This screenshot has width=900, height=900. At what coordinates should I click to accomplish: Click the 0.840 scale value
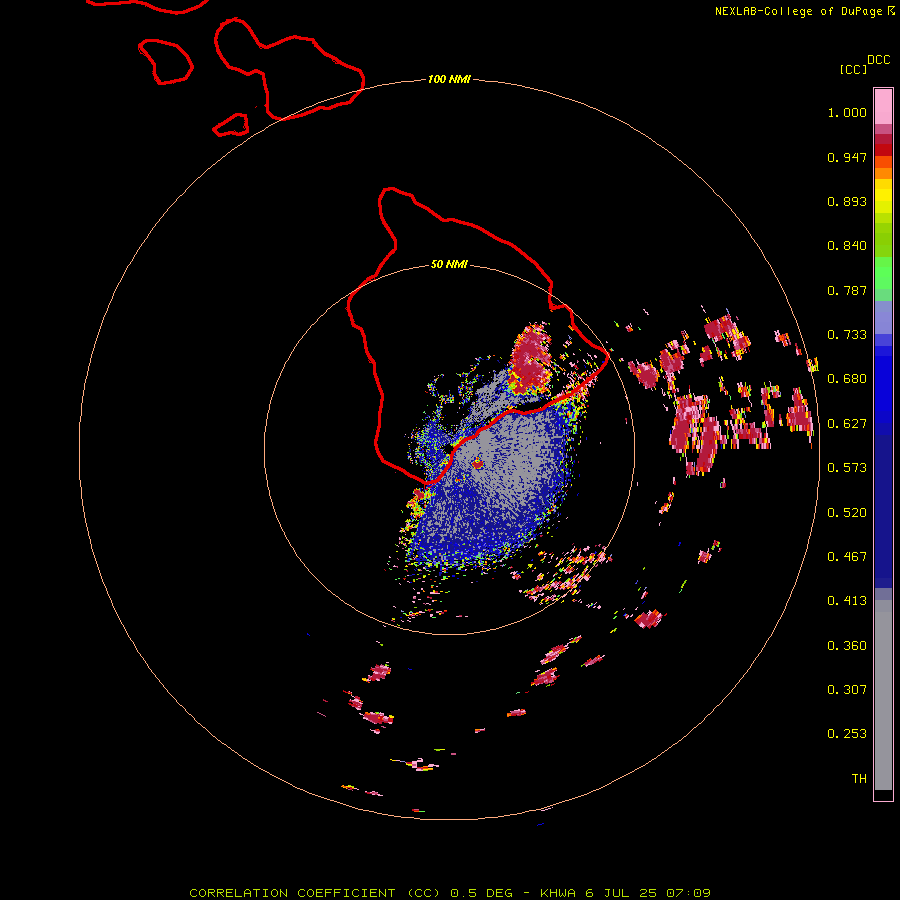pos(847,246)
